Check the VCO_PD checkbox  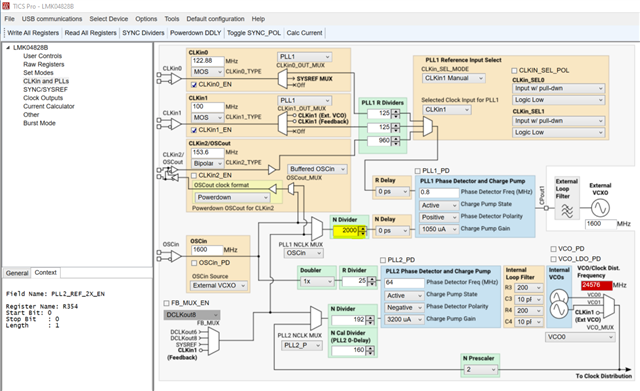click(x=553, y=249)
